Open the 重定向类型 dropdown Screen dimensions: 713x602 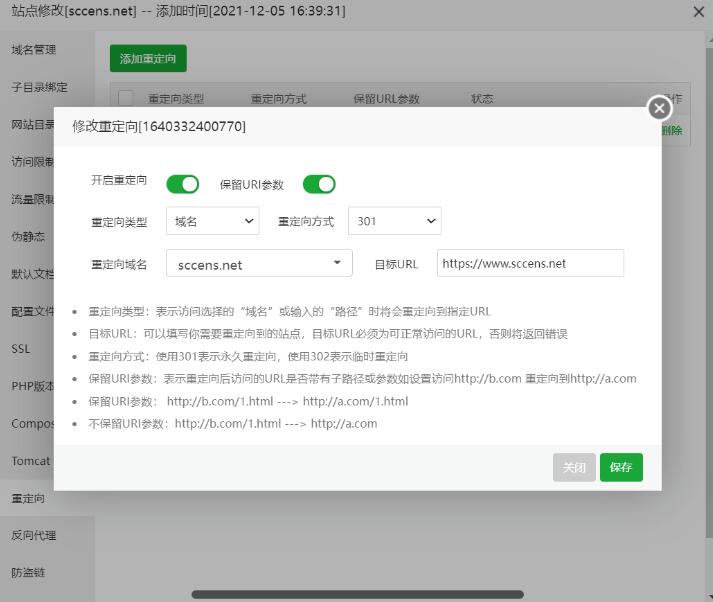tap(213, 221)
